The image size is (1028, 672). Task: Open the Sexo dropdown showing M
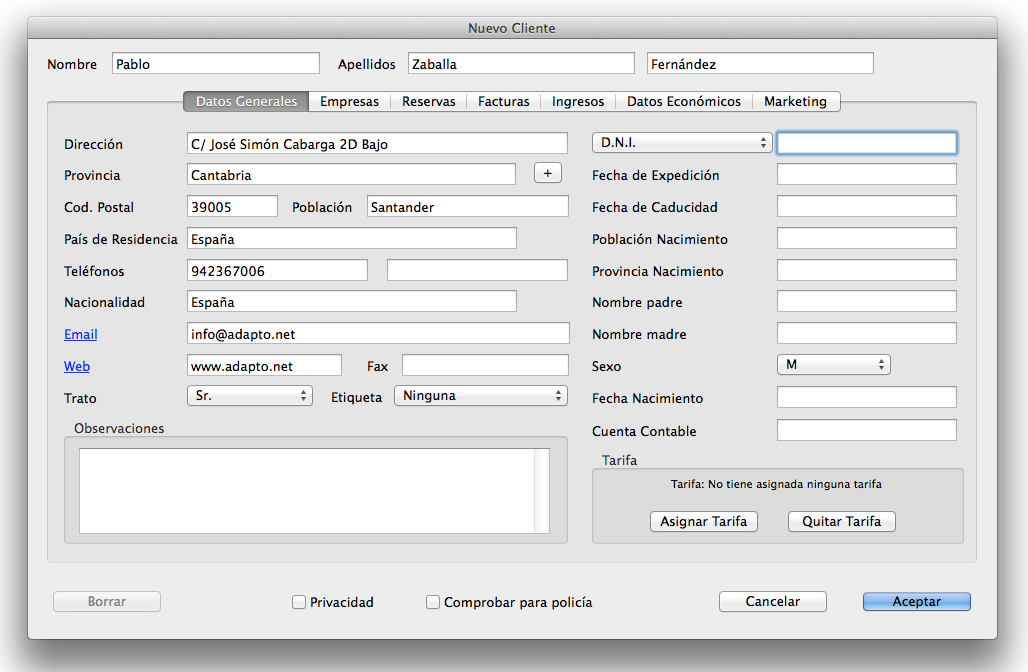point(833,365)
